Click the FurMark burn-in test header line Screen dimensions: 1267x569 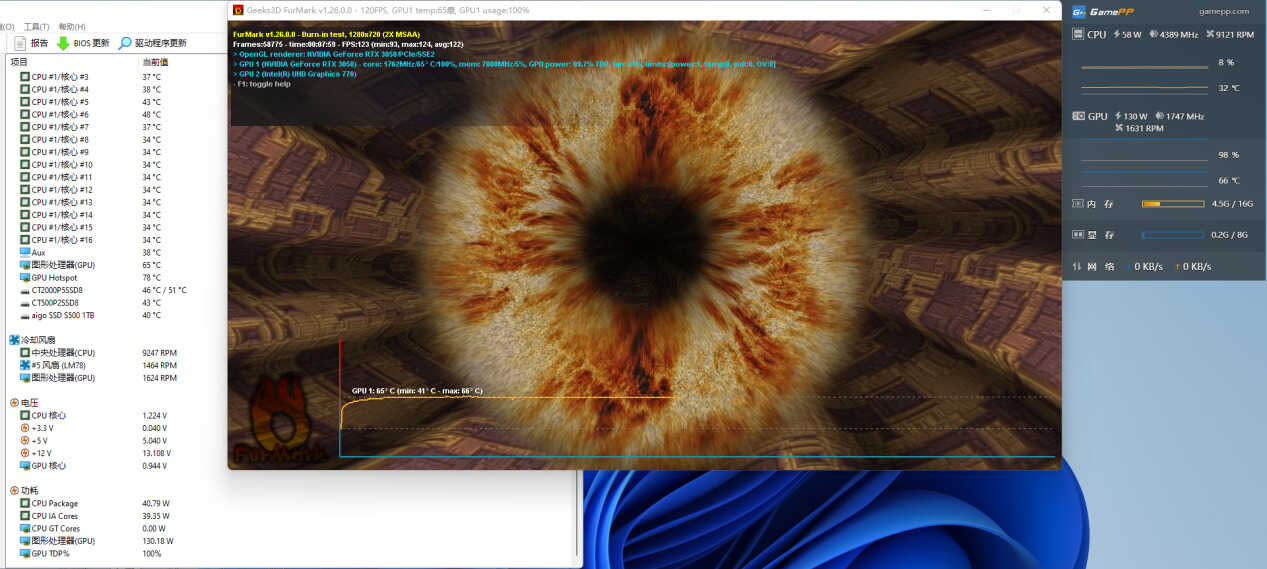326,34
